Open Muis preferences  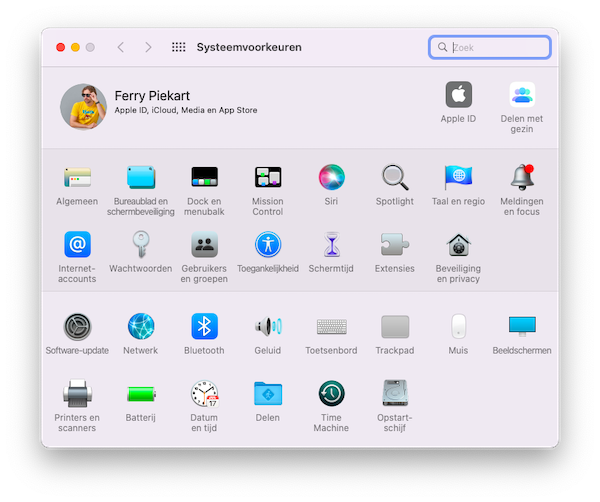coord(458,326)
